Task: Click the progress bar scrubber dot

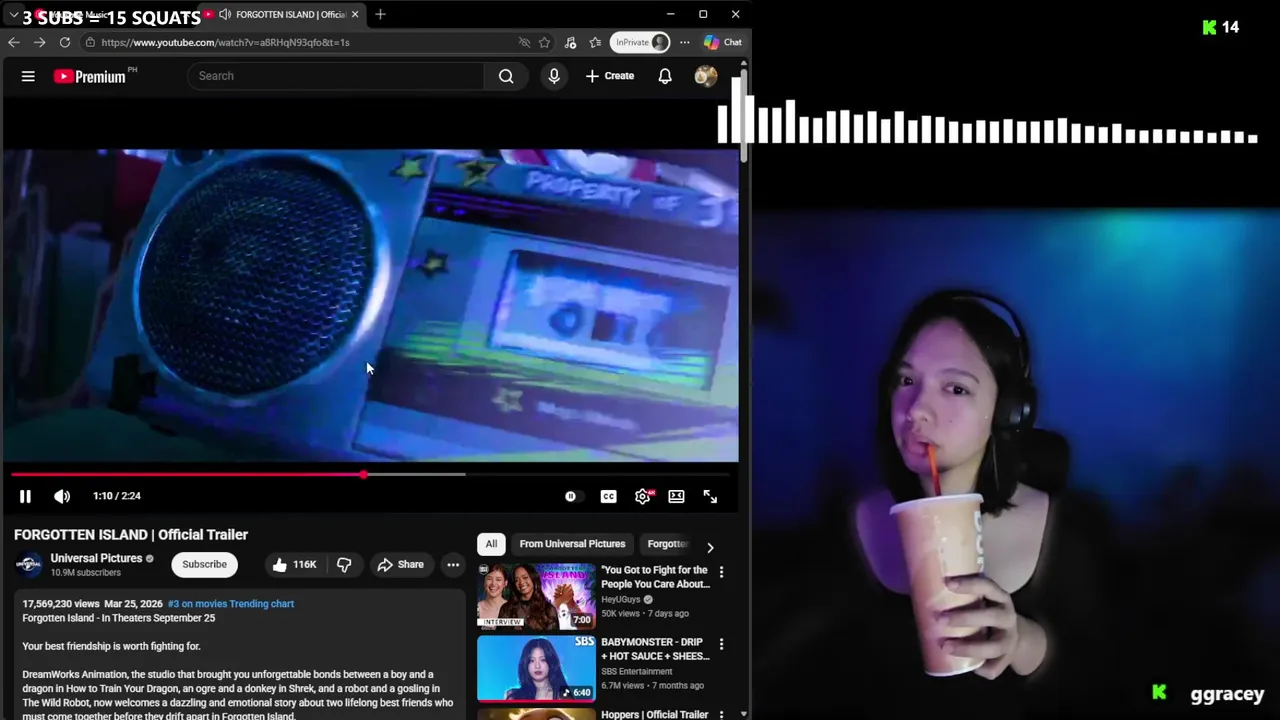Action: 364,474
